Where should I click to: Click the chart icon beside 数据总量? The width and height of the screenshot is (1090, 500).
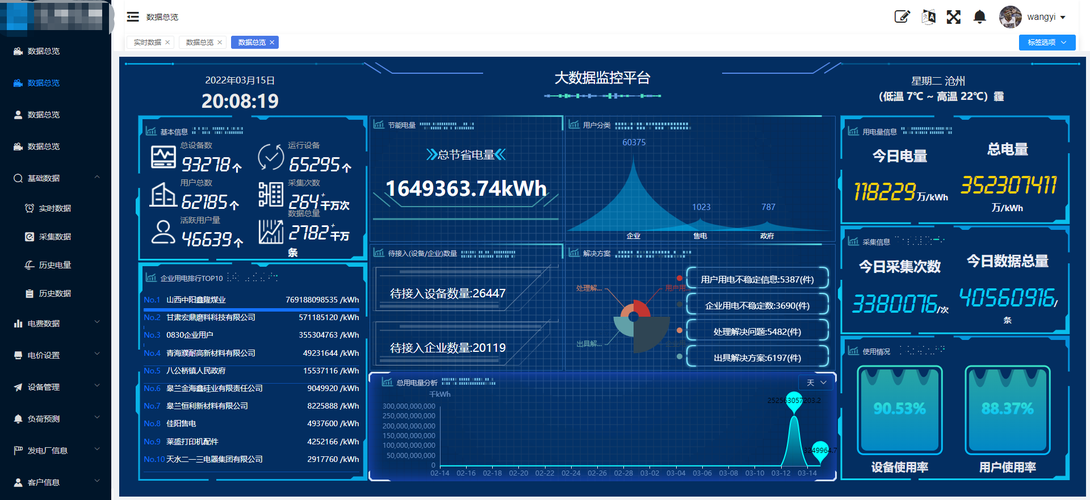tap(270, 232)
